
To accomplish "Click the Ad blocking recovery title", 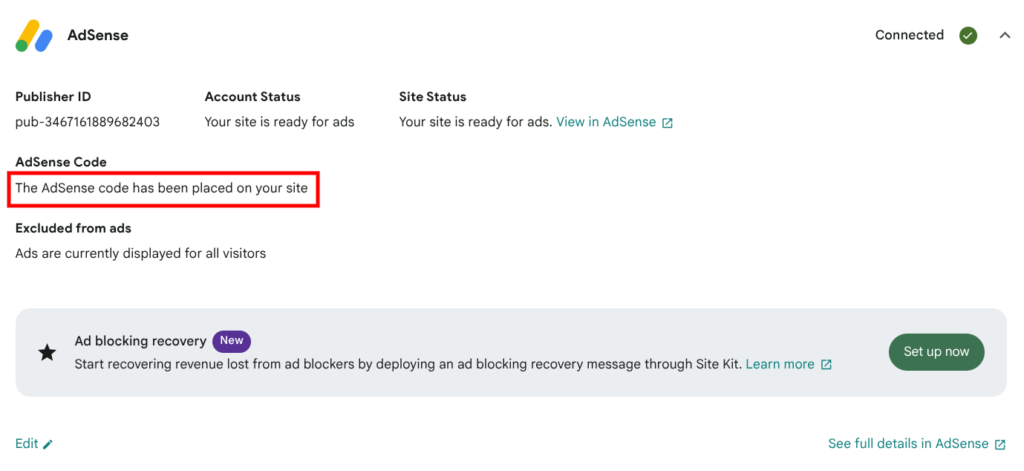I will tap(140, 341).
